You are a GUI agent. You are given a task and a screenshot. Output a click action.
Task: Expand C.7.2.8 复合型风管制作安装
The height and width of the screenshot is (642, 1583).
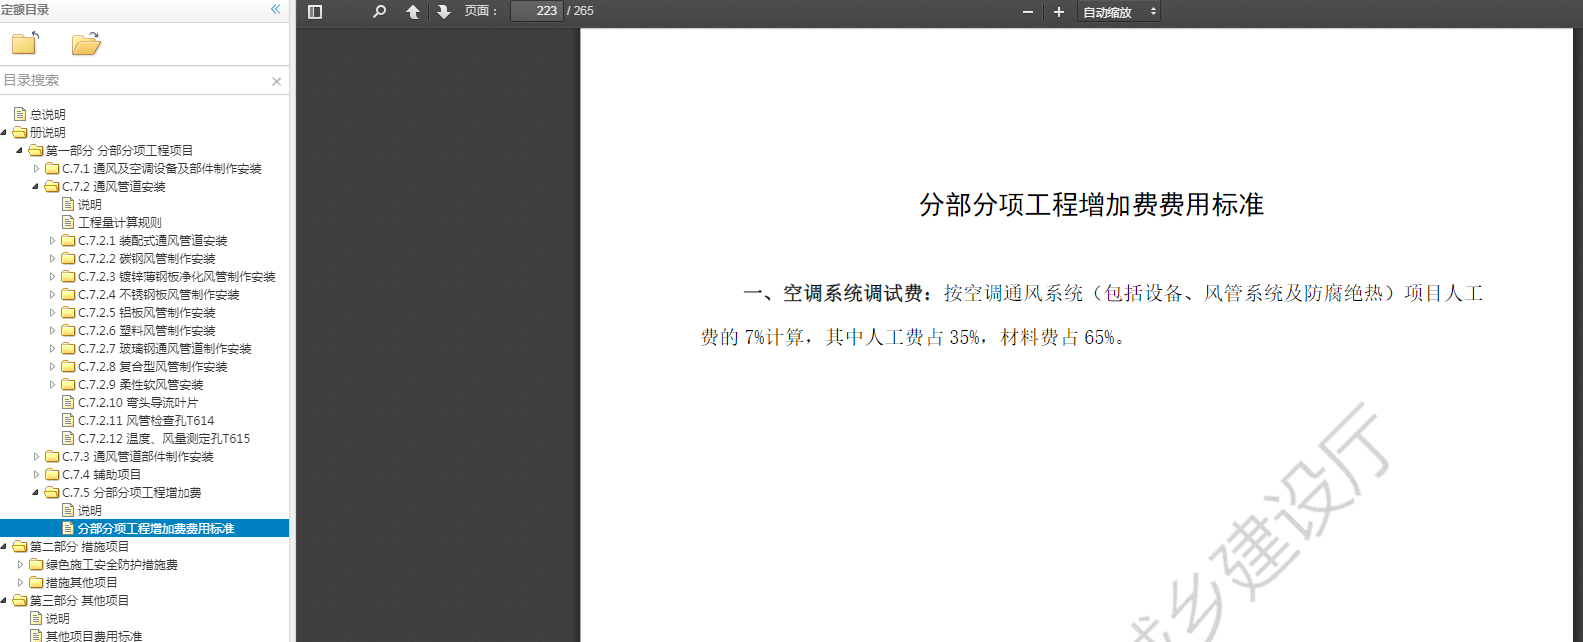click(x=52, y=366)
